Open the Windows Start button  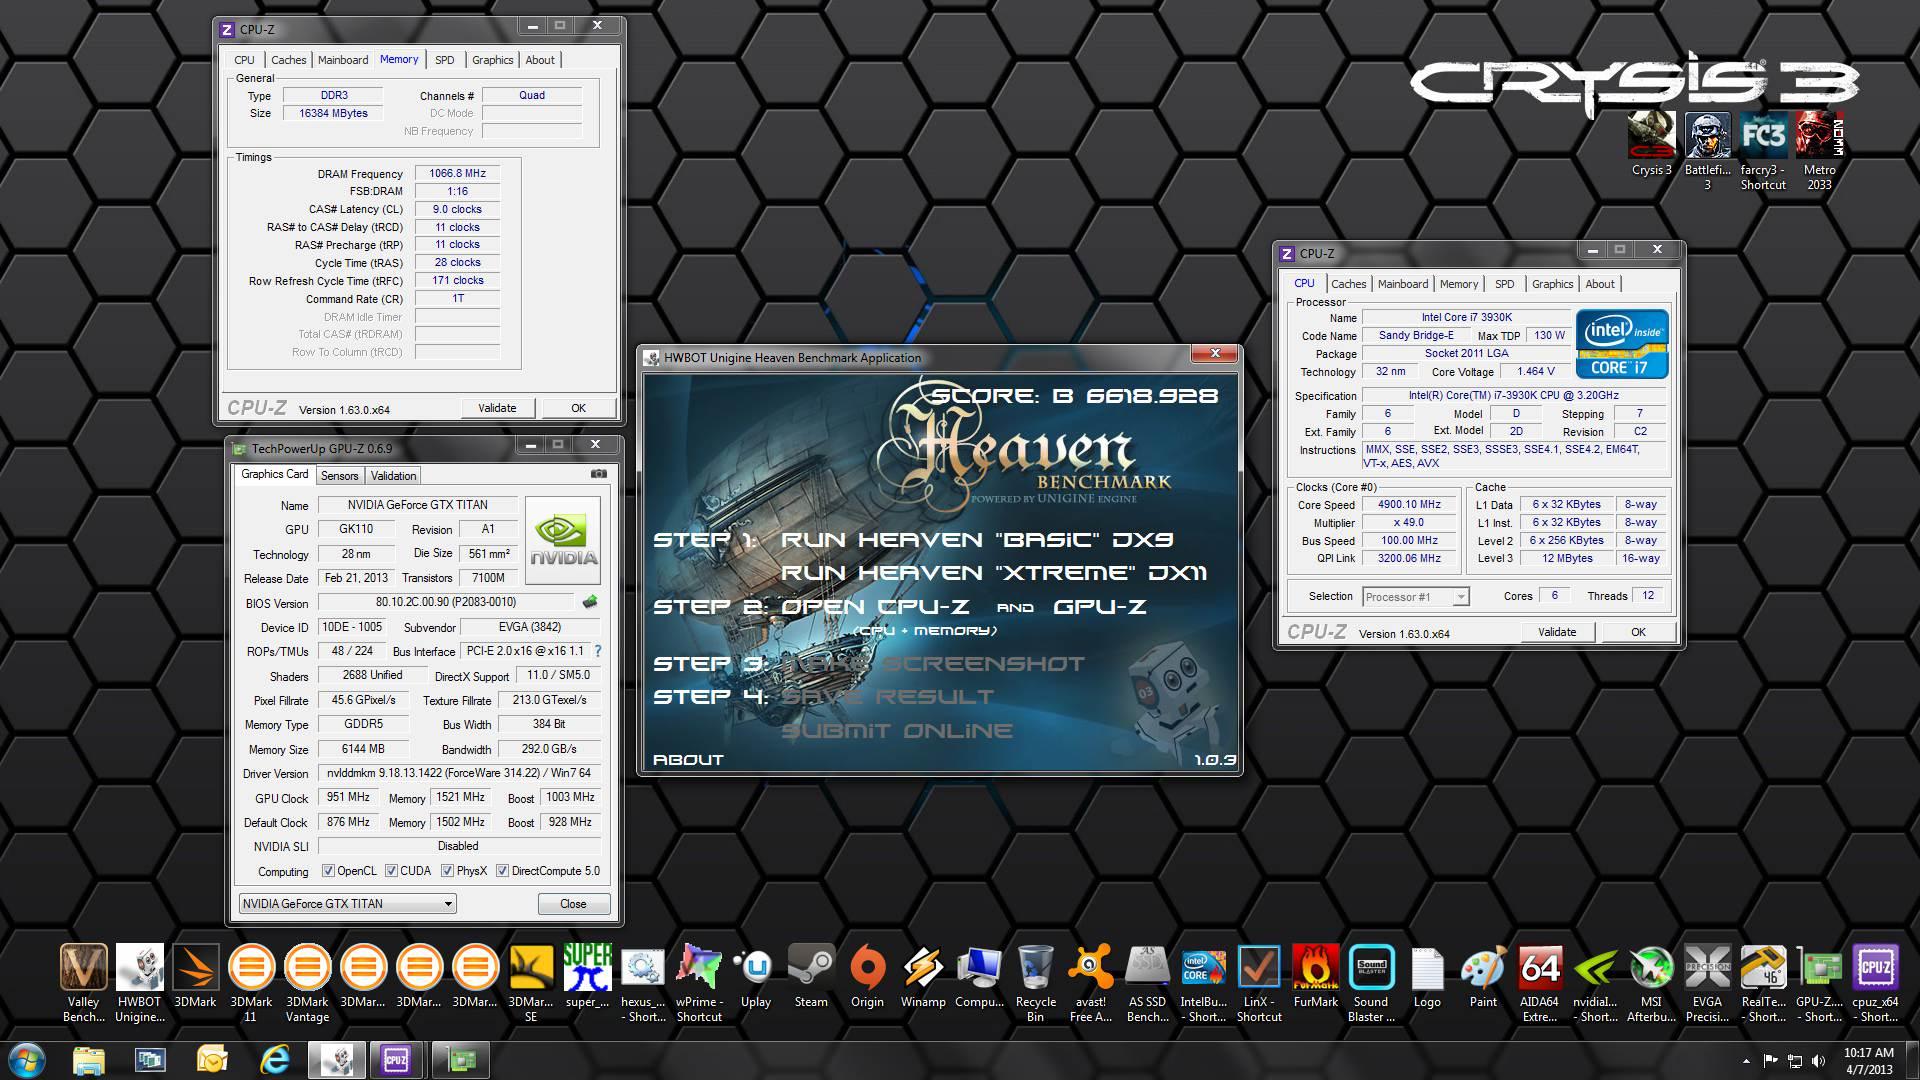(x=26, y=1060)
